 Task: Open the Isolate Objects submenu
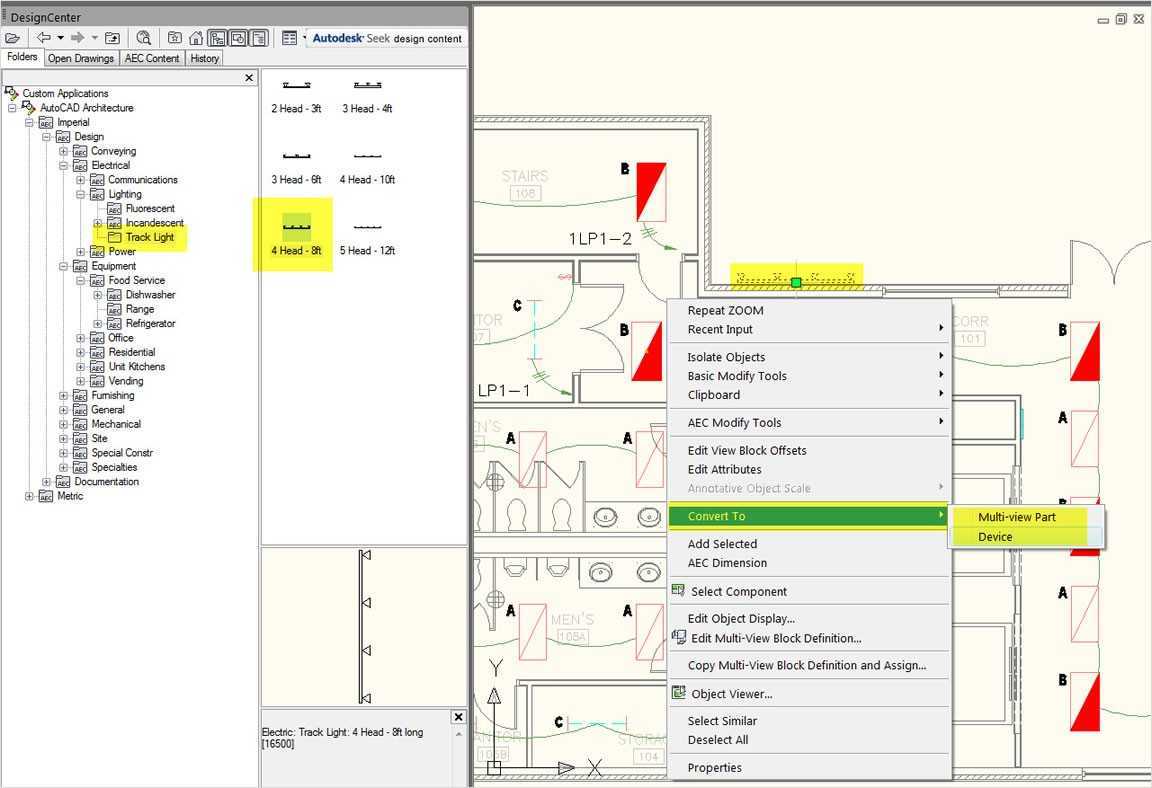click(809, 357)
